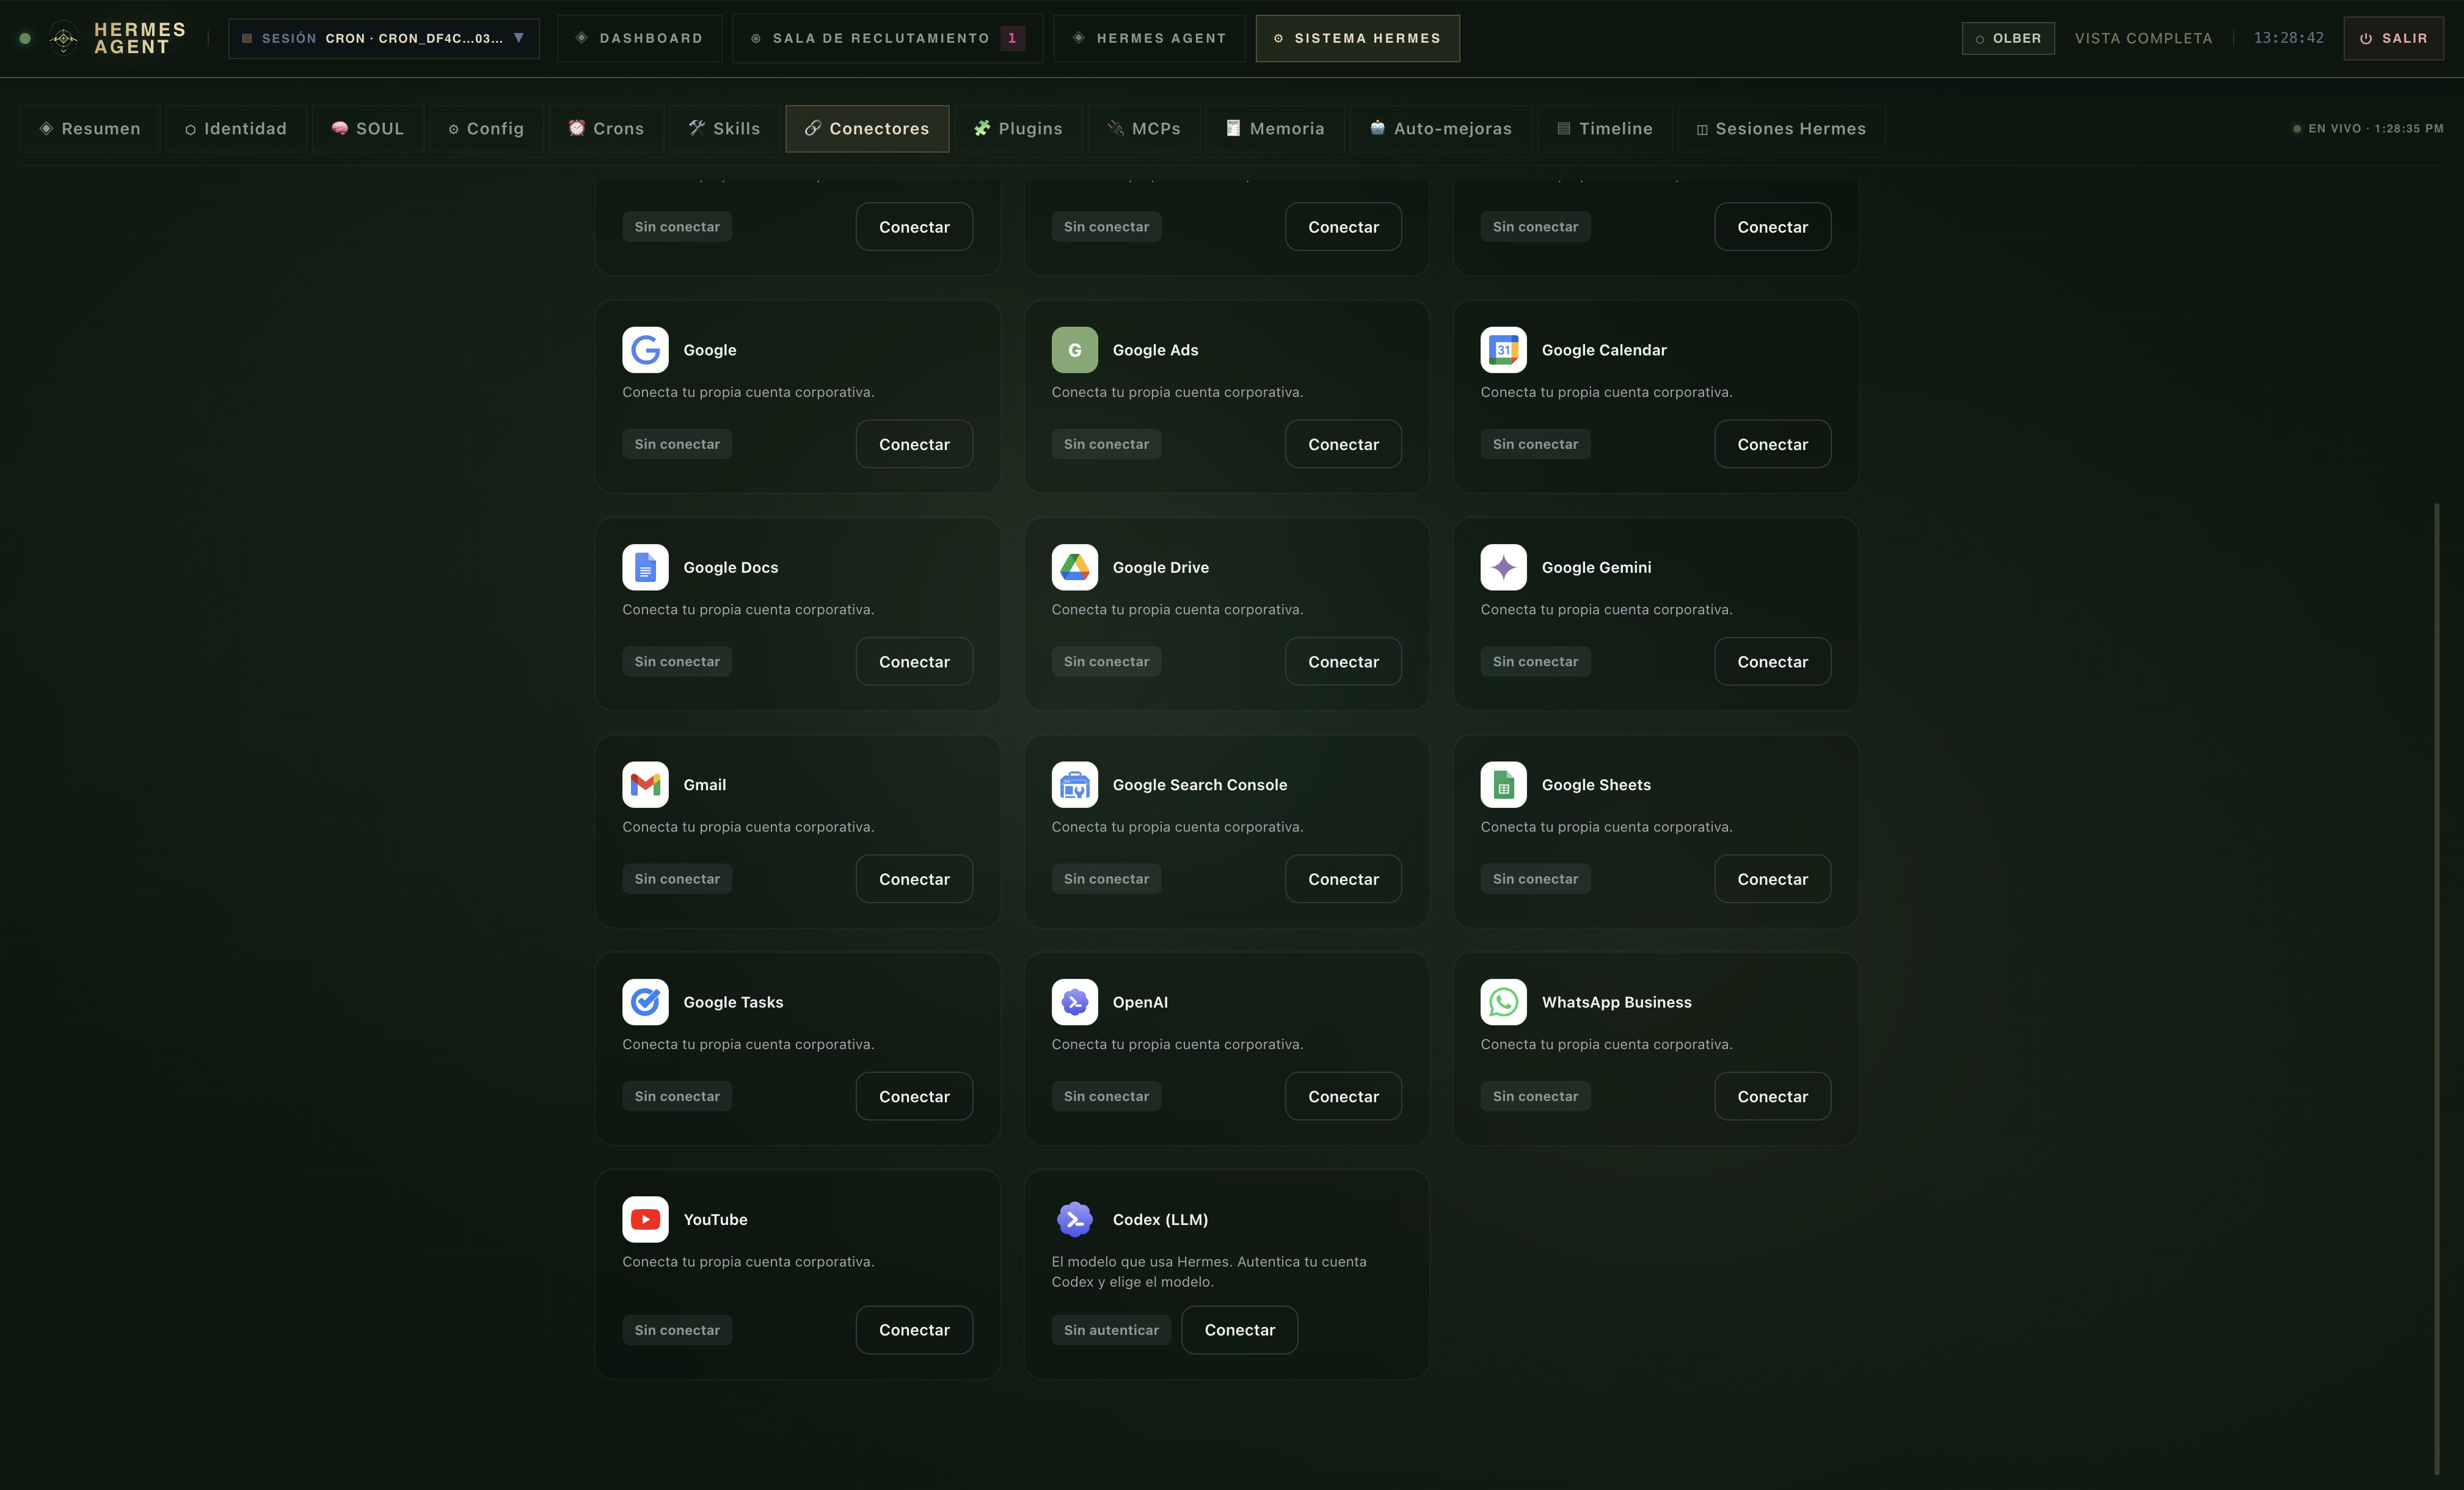Open the Auto-mejoras tab

point(1441,128)
